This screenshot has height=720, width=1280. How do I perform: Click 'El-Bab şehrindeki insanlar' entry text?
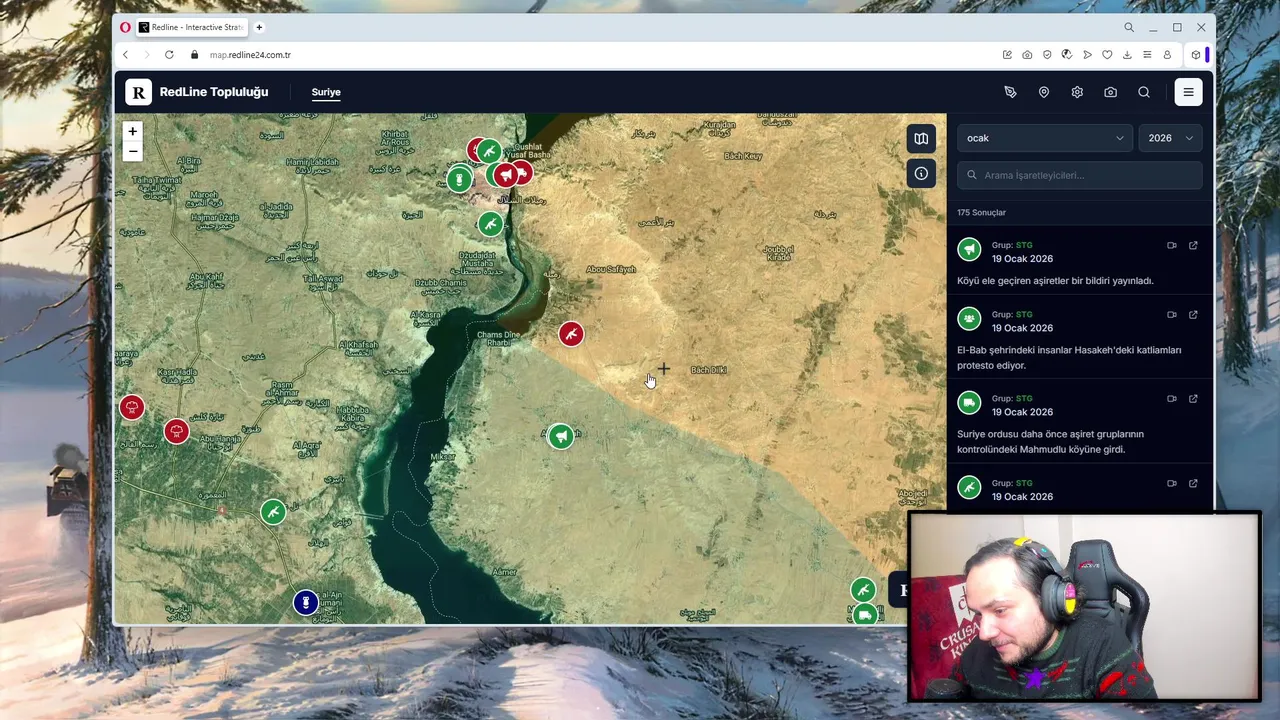tap(1069, 358)
